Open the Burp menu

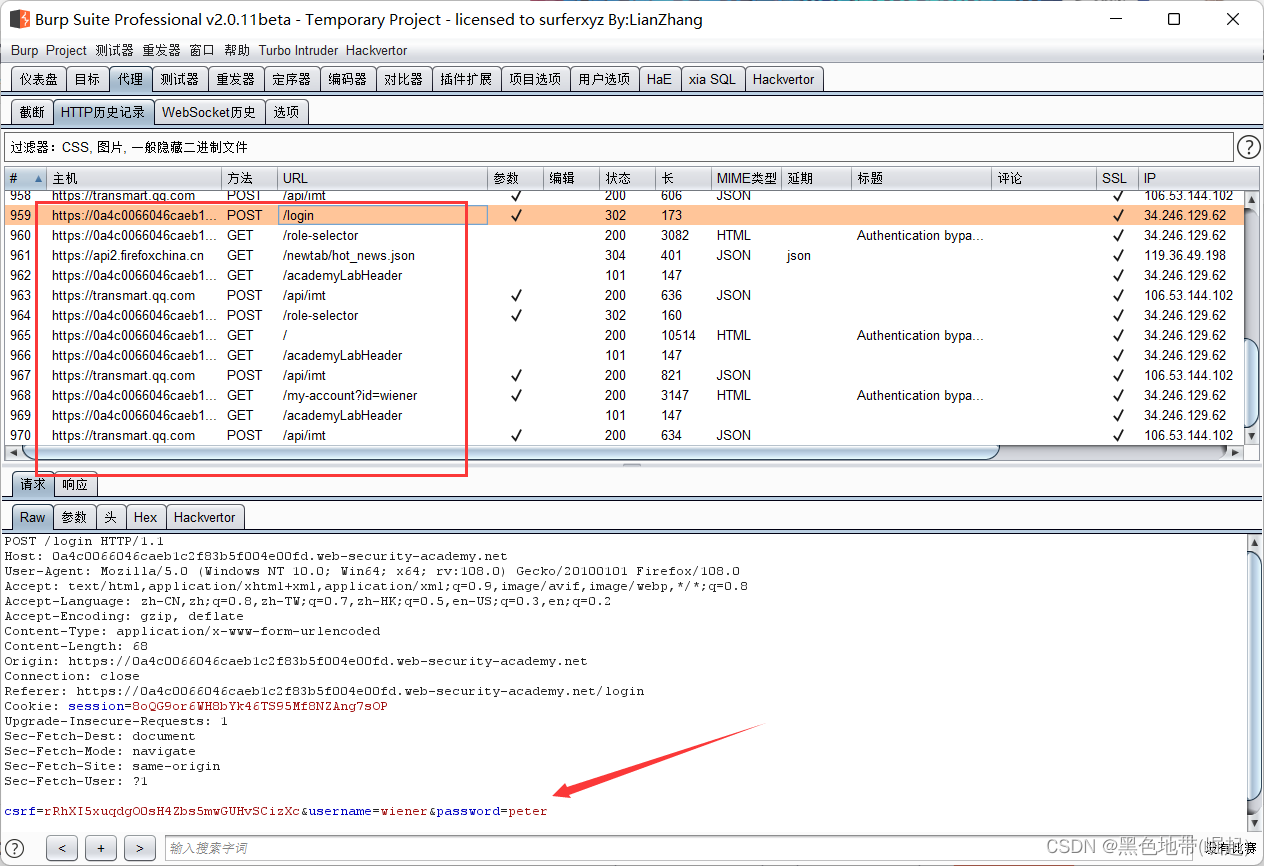click(x=25, y=50)
